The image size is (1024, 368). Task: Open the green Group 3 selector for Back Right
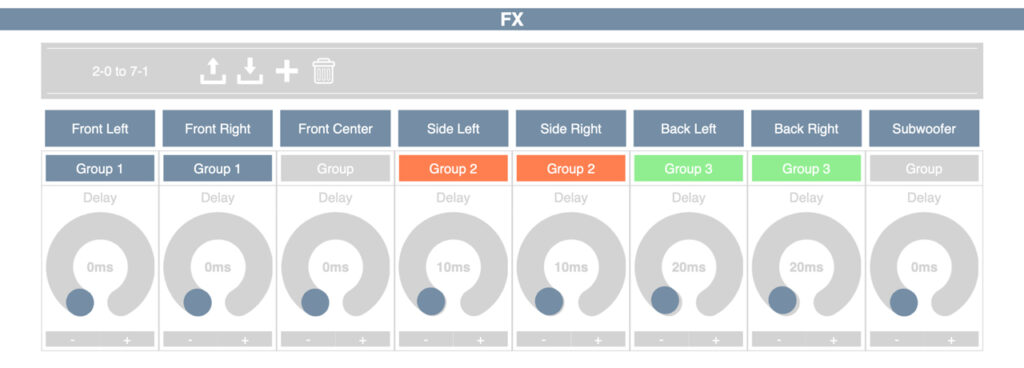(x=806, y=168)
